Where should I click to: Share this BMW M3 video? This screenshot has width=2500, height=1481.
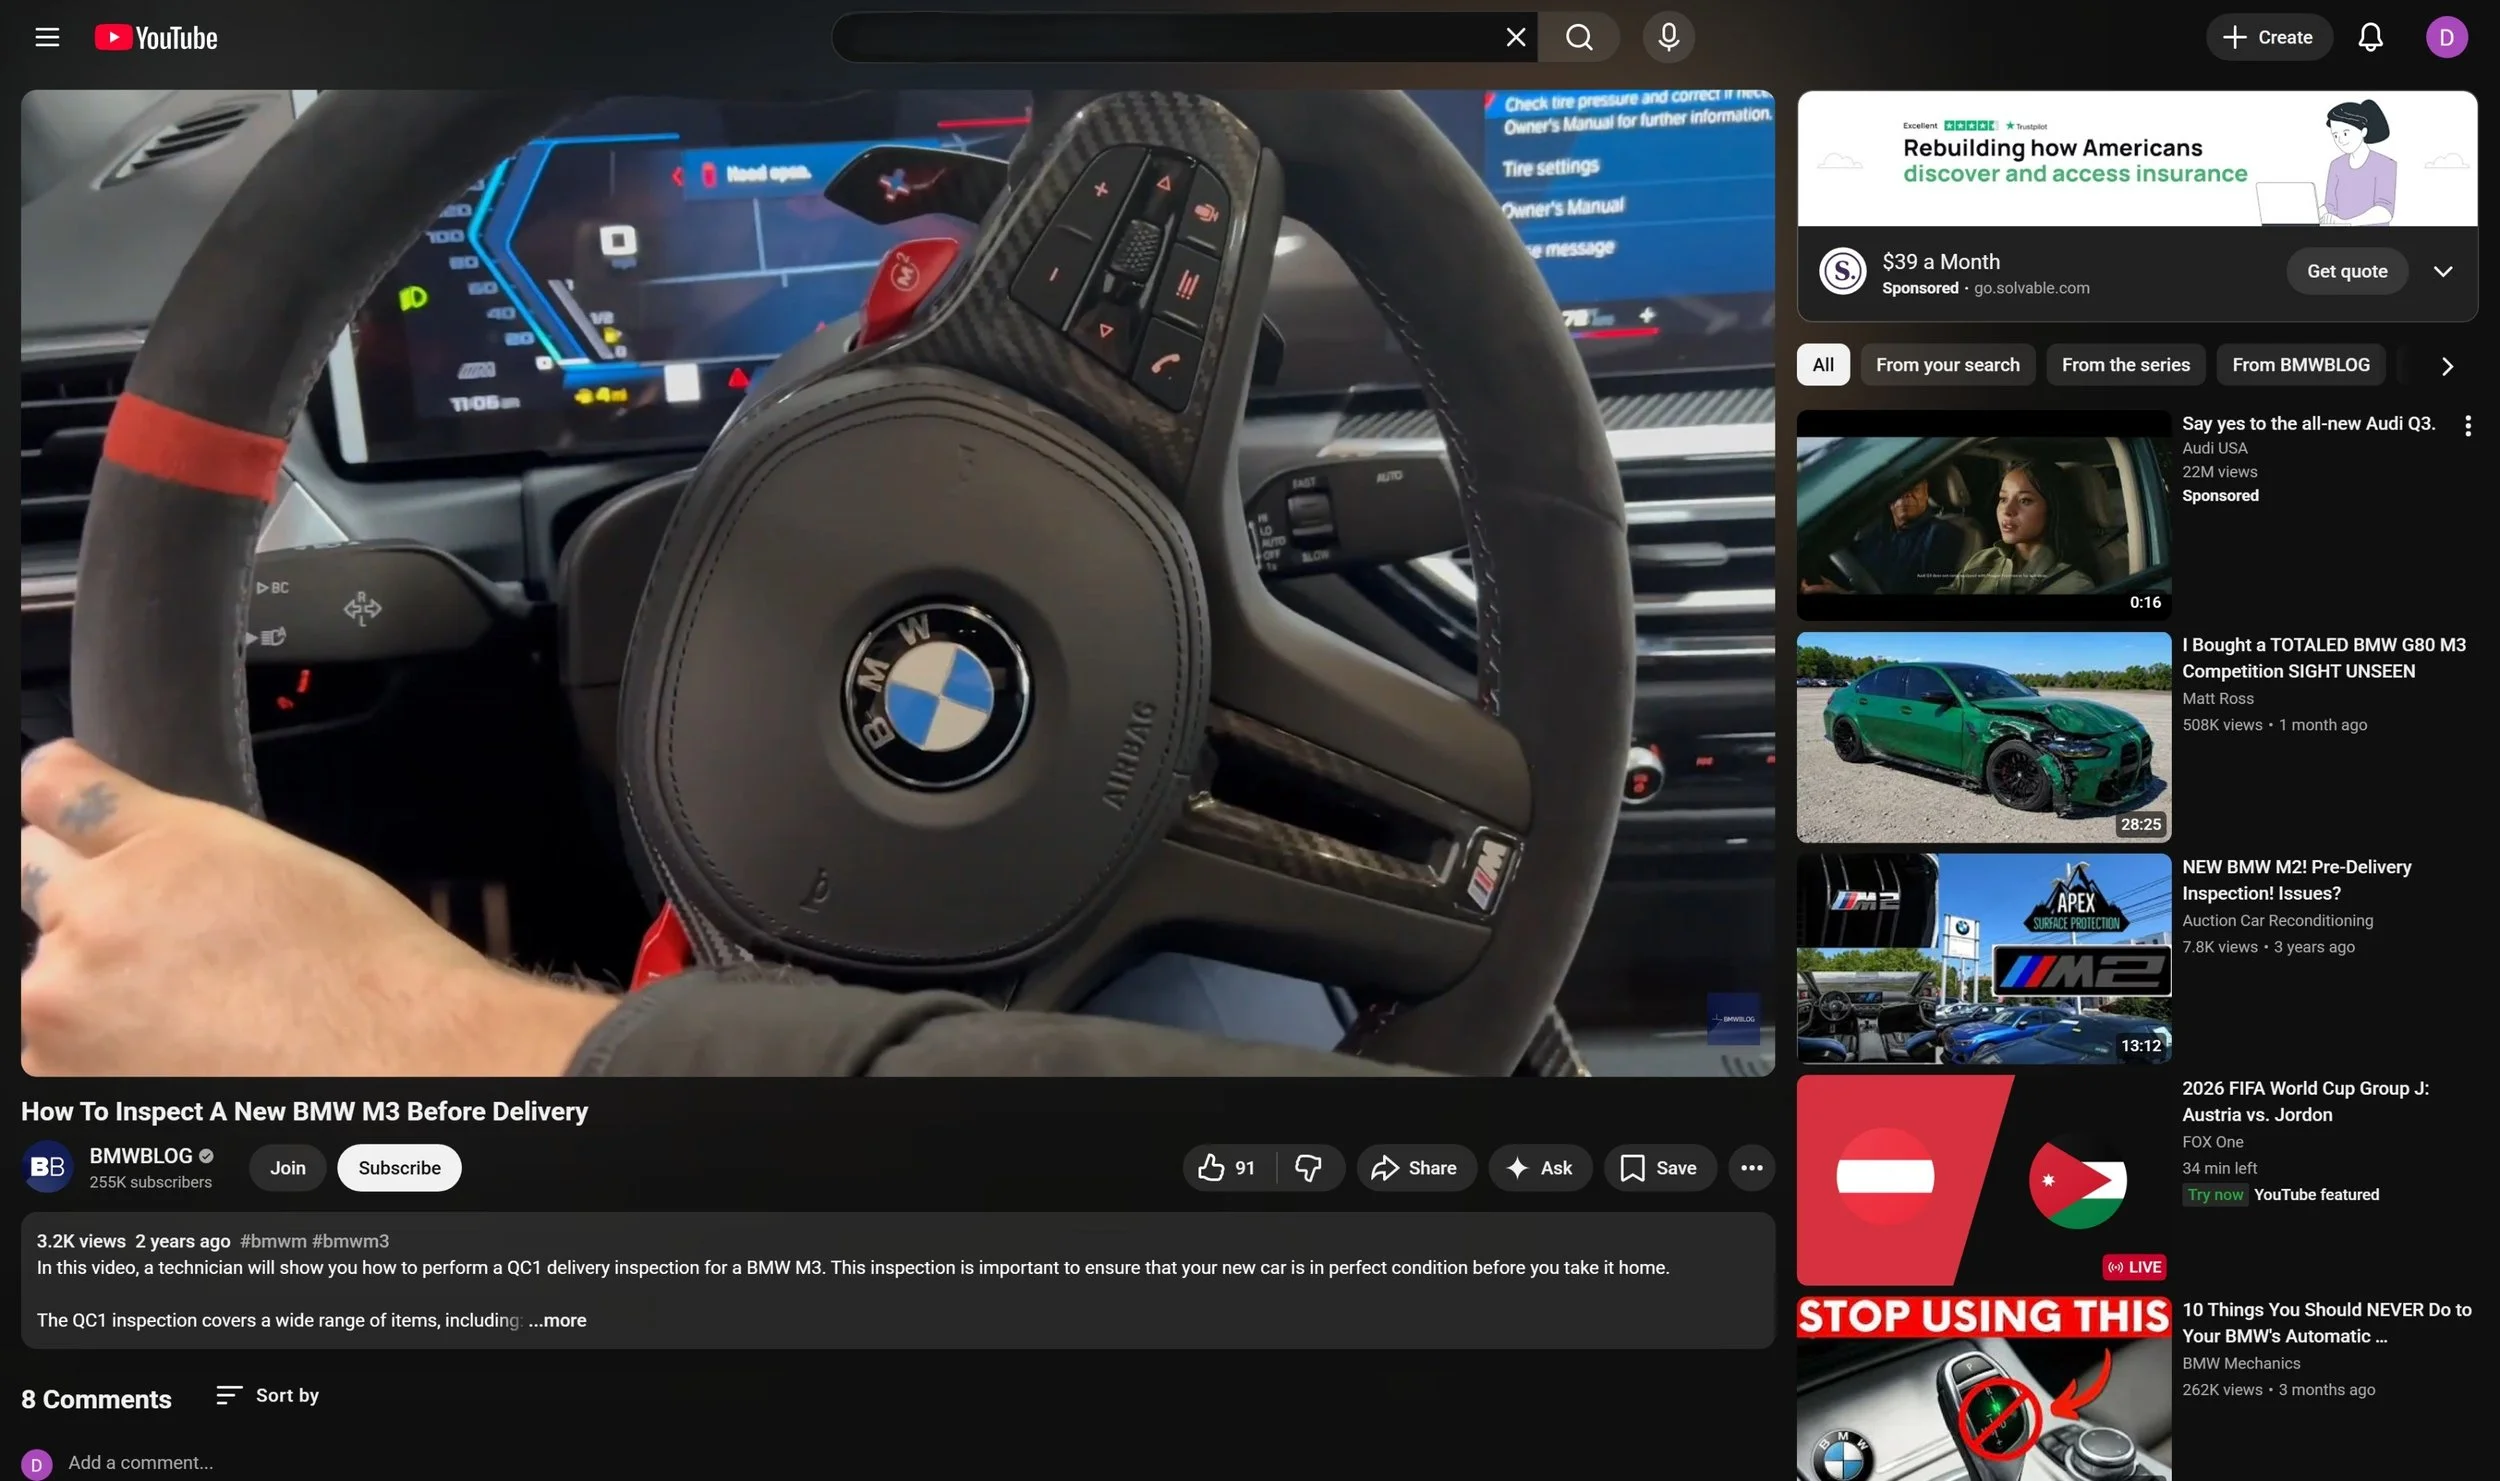pyautogui.click(x=1415, y=1167)
